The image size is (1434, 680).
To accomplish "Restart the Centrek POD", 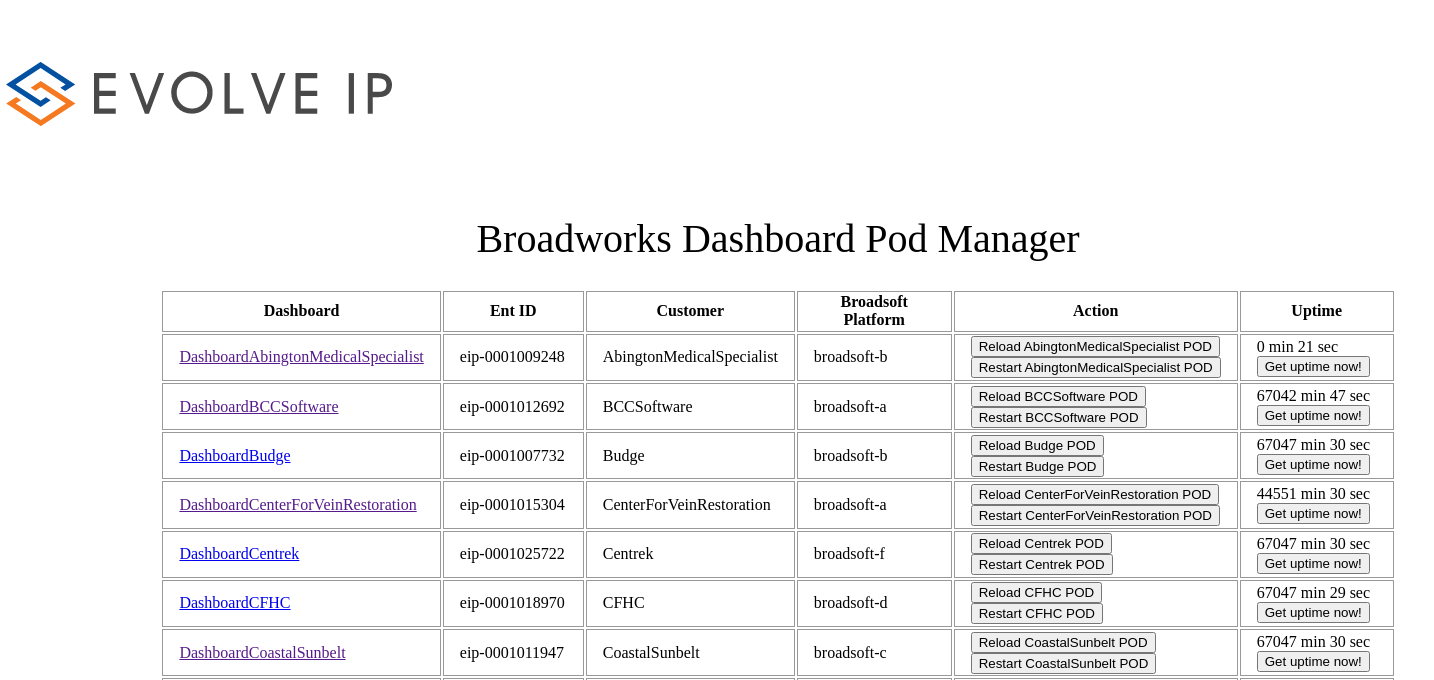I will pyautogui.click(x=1041, y=565).
